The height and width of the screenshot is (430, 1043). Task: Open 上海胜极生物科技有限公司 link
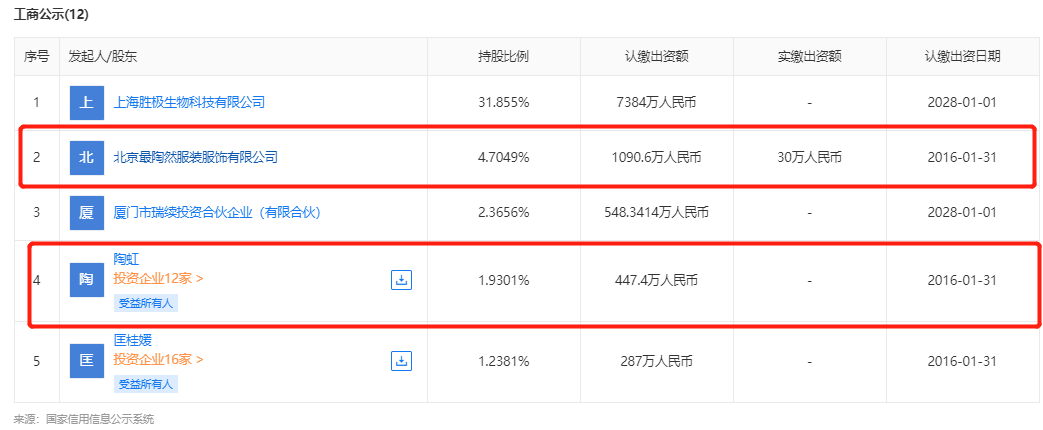click(190, 103)
